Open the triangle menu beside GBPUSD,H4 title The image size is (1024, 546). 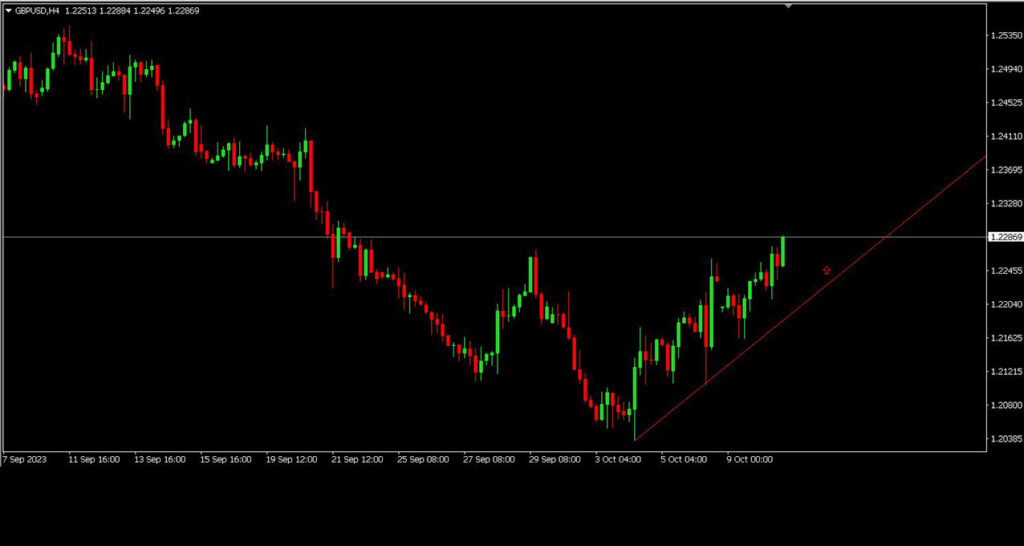click(8, 11)
